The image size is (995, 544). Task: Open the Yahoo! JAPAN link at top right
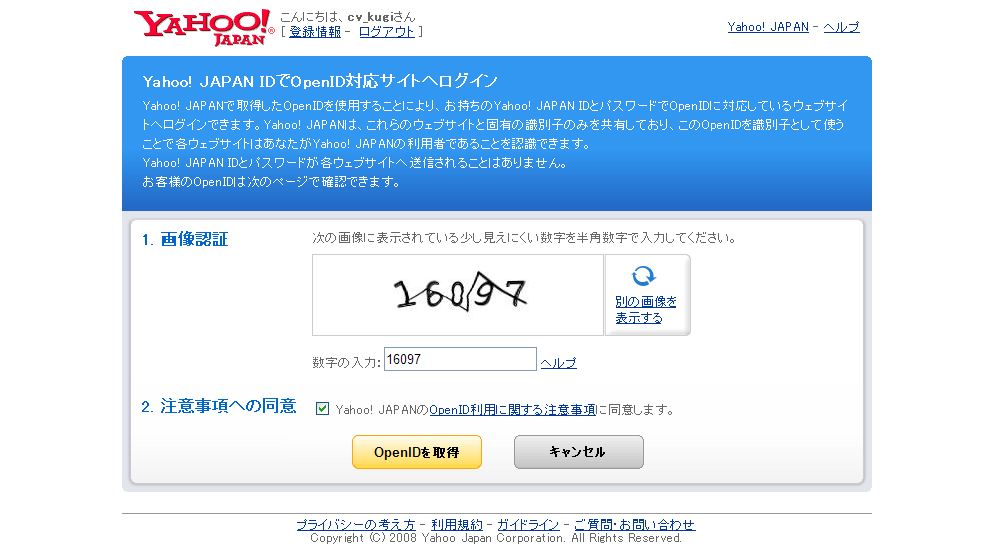click(768, 27)
